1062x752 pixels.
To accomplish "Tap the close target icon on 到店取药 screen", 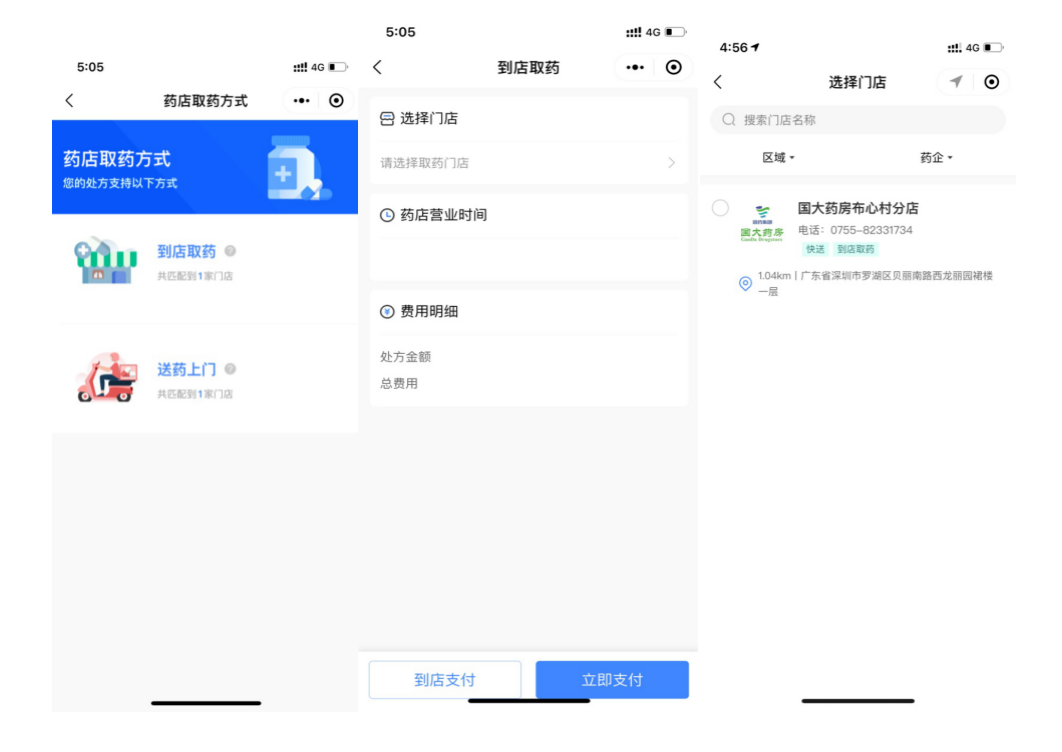I will coord(673,67).
